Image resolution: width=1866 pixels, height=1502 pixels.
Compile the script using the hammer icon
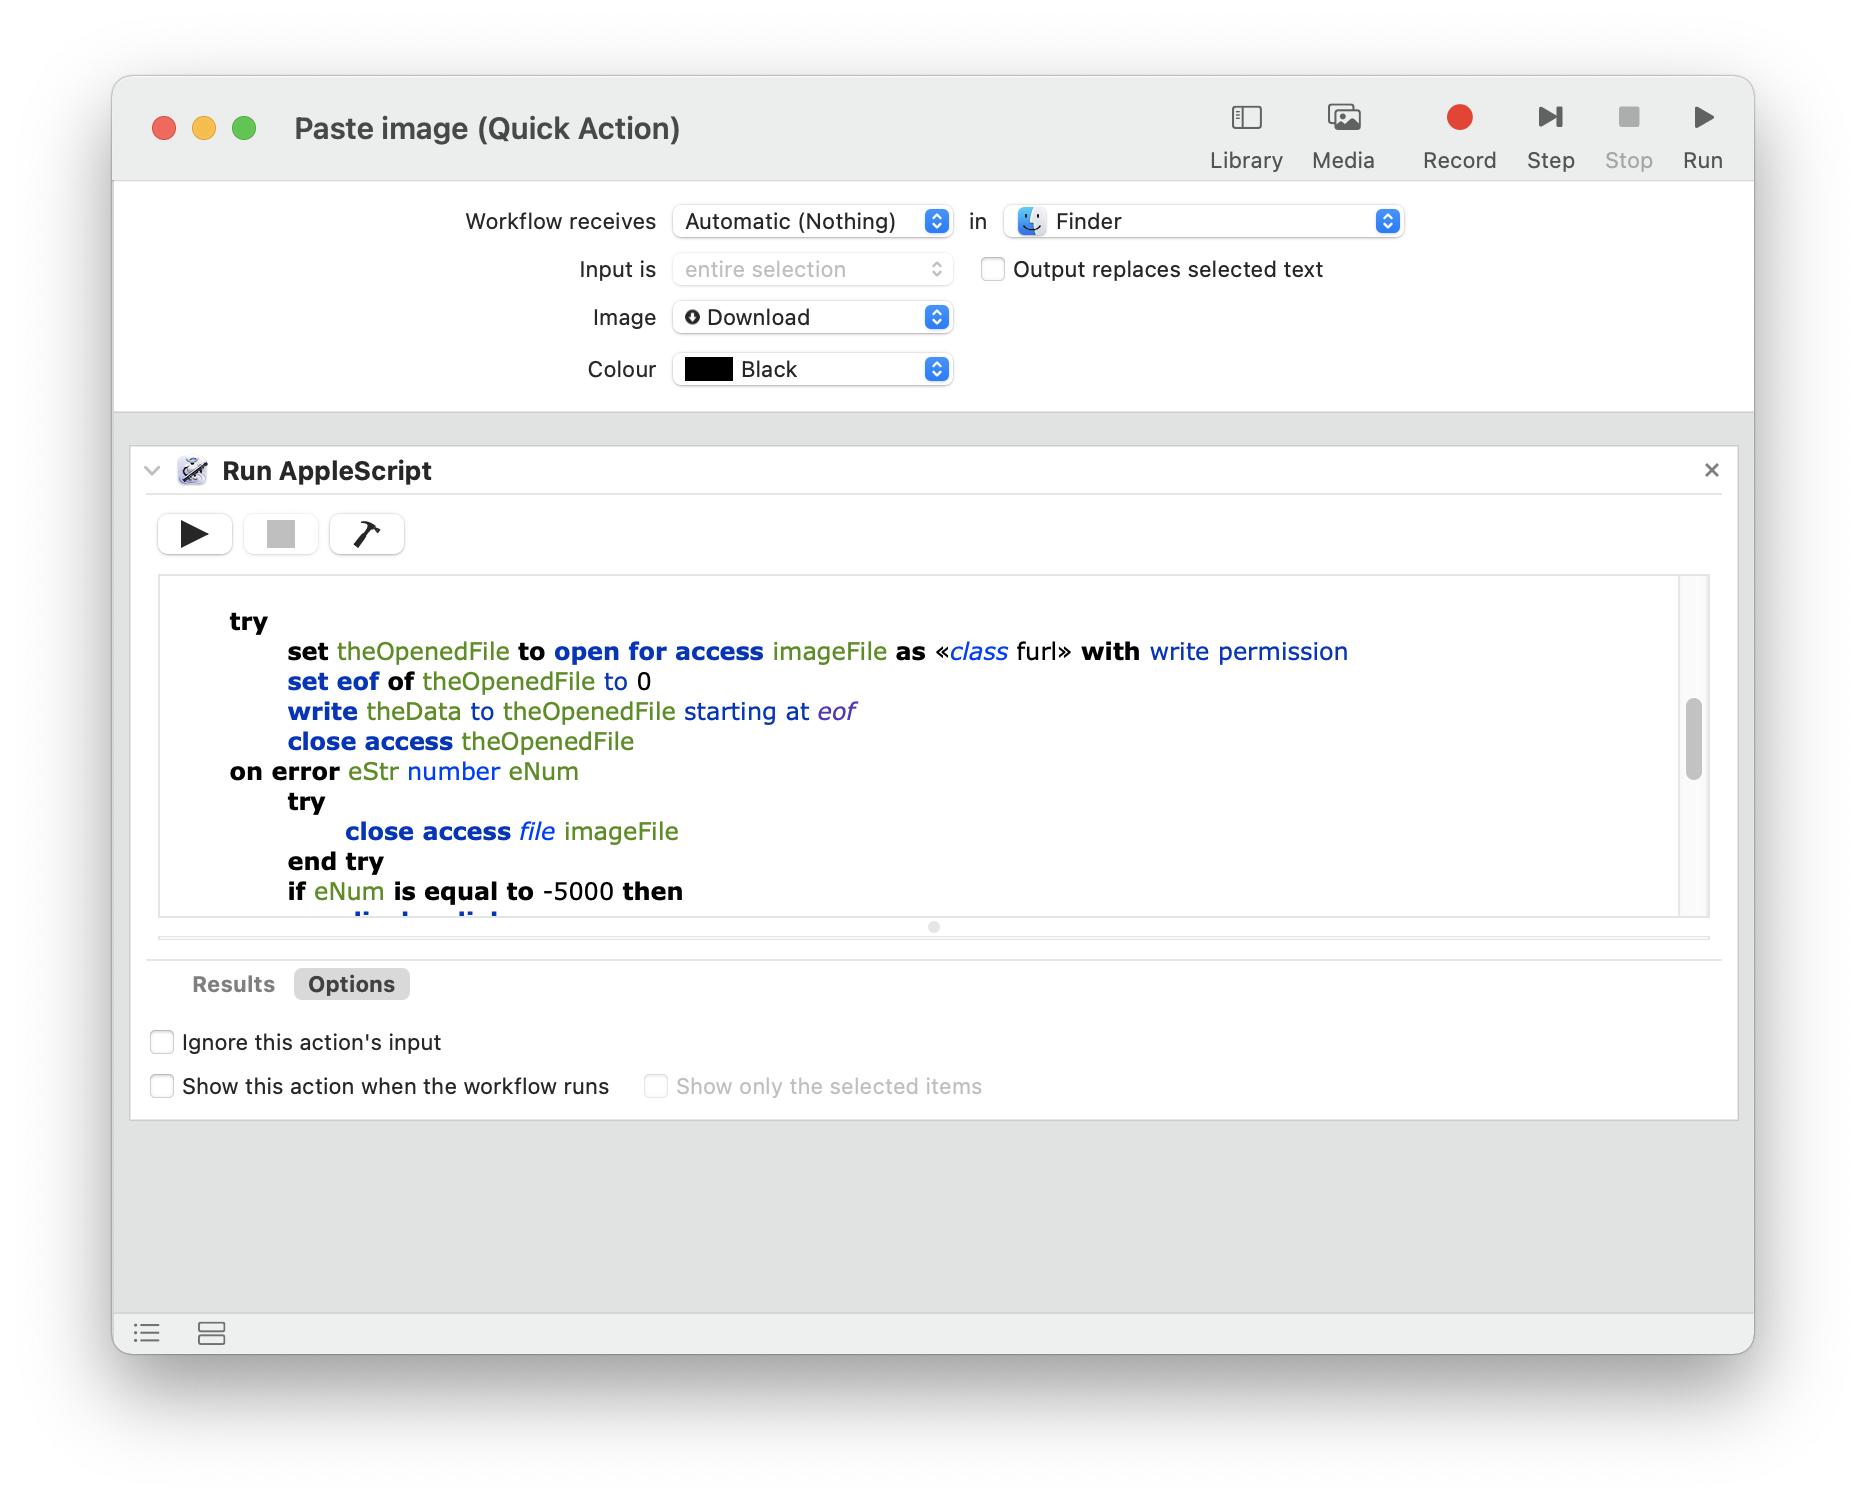click(x=366, y=534)
